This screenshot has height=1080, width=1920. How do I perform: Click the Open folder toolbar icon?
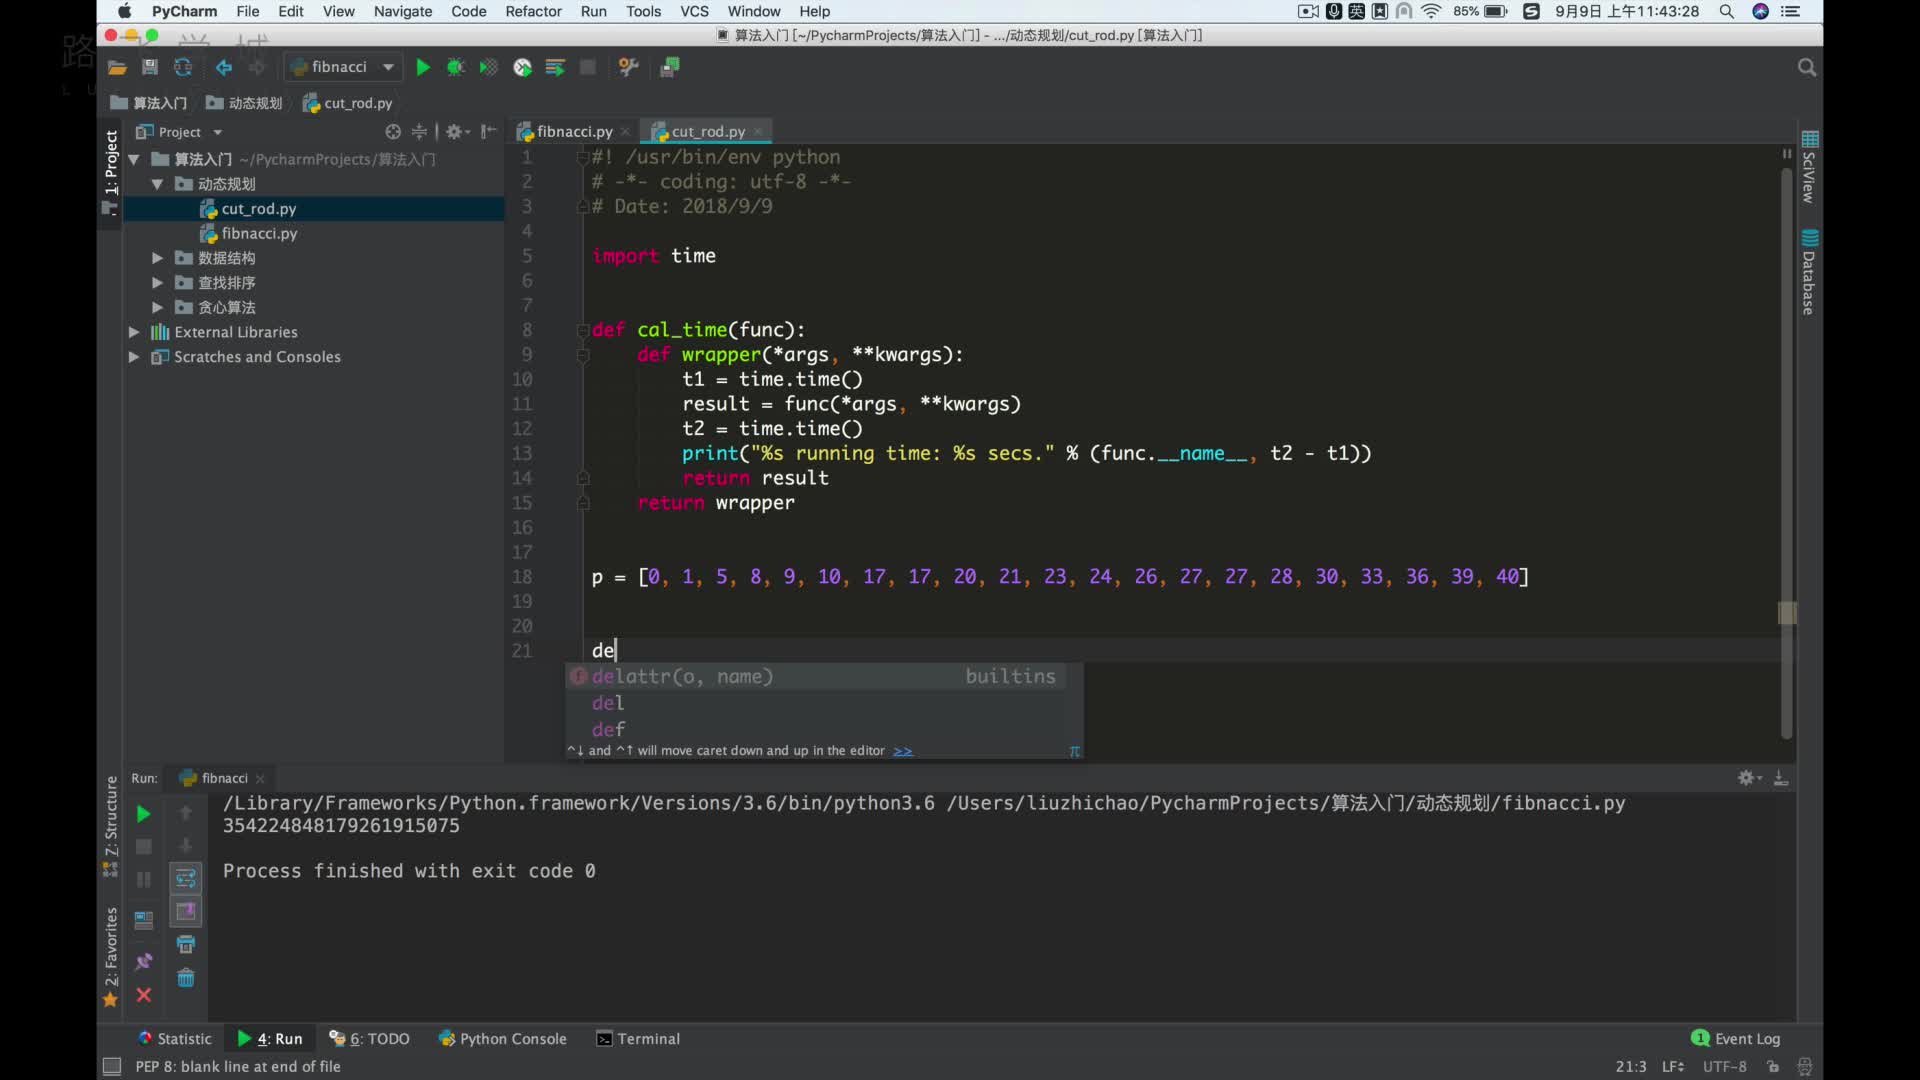[117, 67]
